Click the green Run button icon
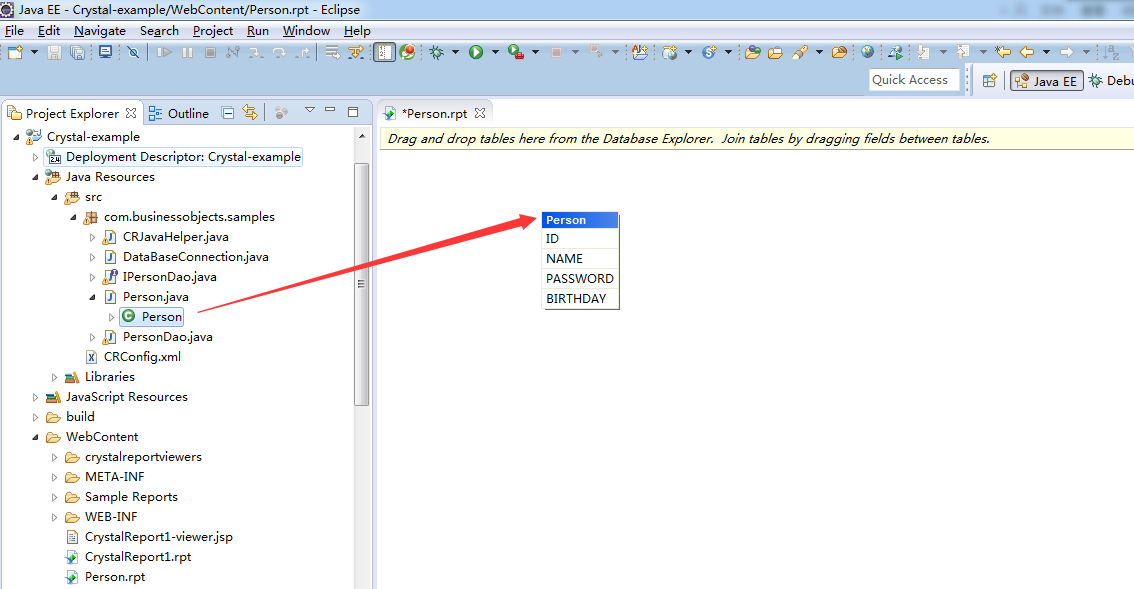The width and height of the screenshot is (1134, 589). (476, 52)
